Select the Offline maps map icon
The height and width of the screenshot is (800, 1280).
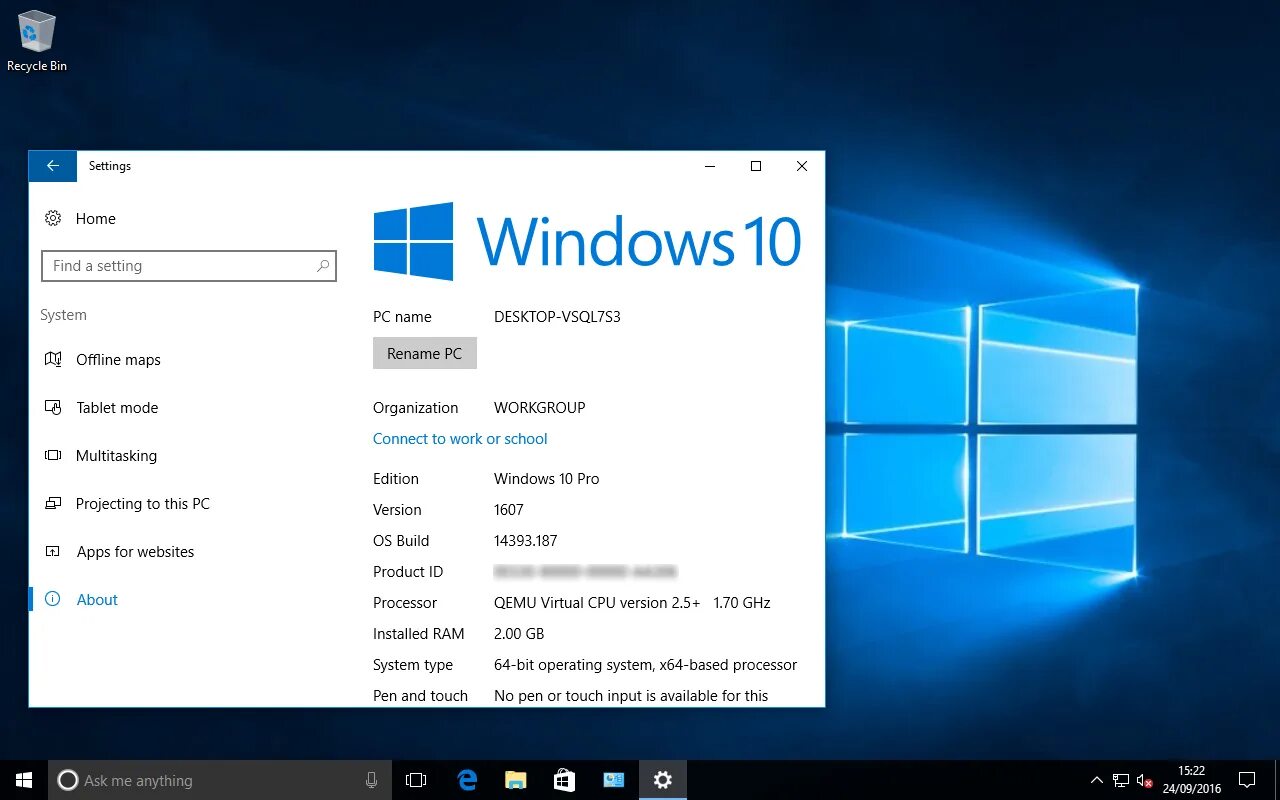(53, 359)
